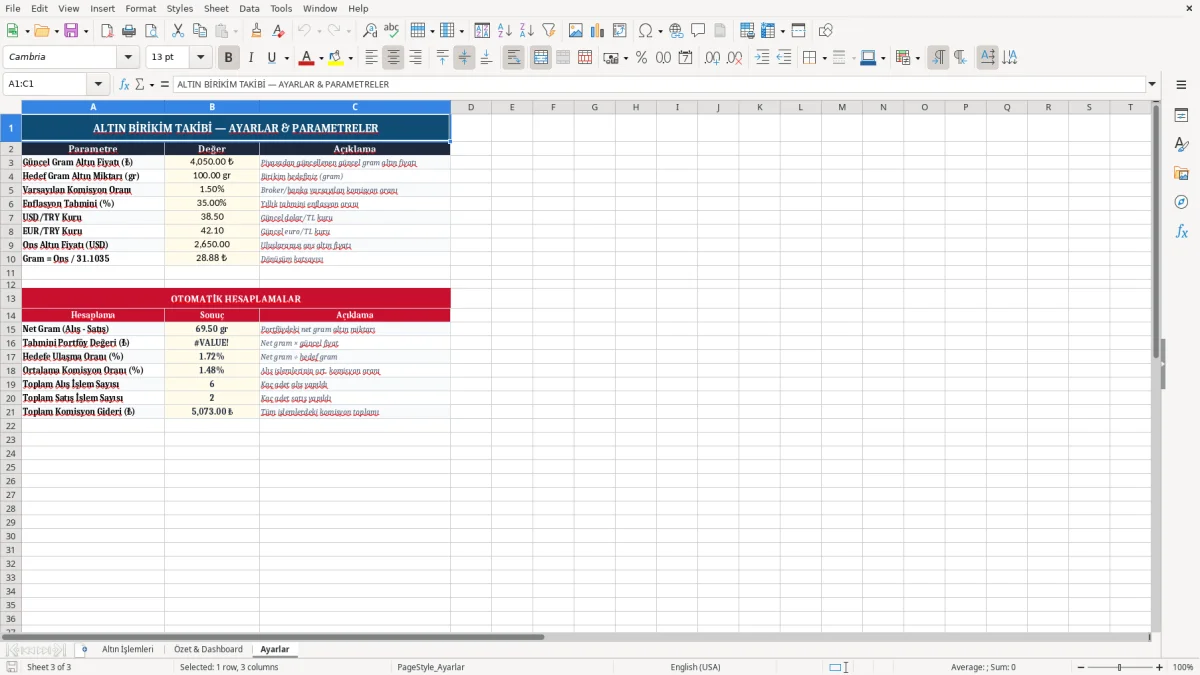Open the Conditional Formatting dropdown arrow
Image resolution: width=1200 pixels, height=675 pixels.
coord(918,58)
